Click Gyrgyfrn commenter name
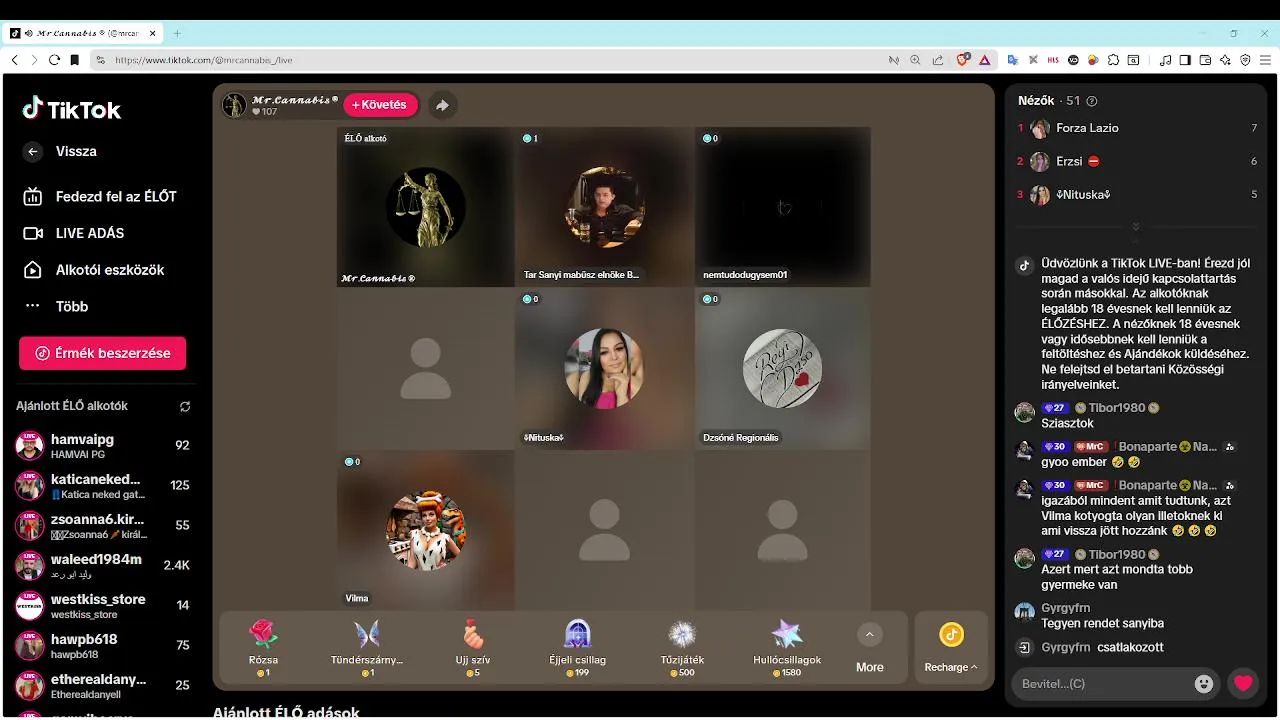 pyautogui.click(x=1065, y=608)
